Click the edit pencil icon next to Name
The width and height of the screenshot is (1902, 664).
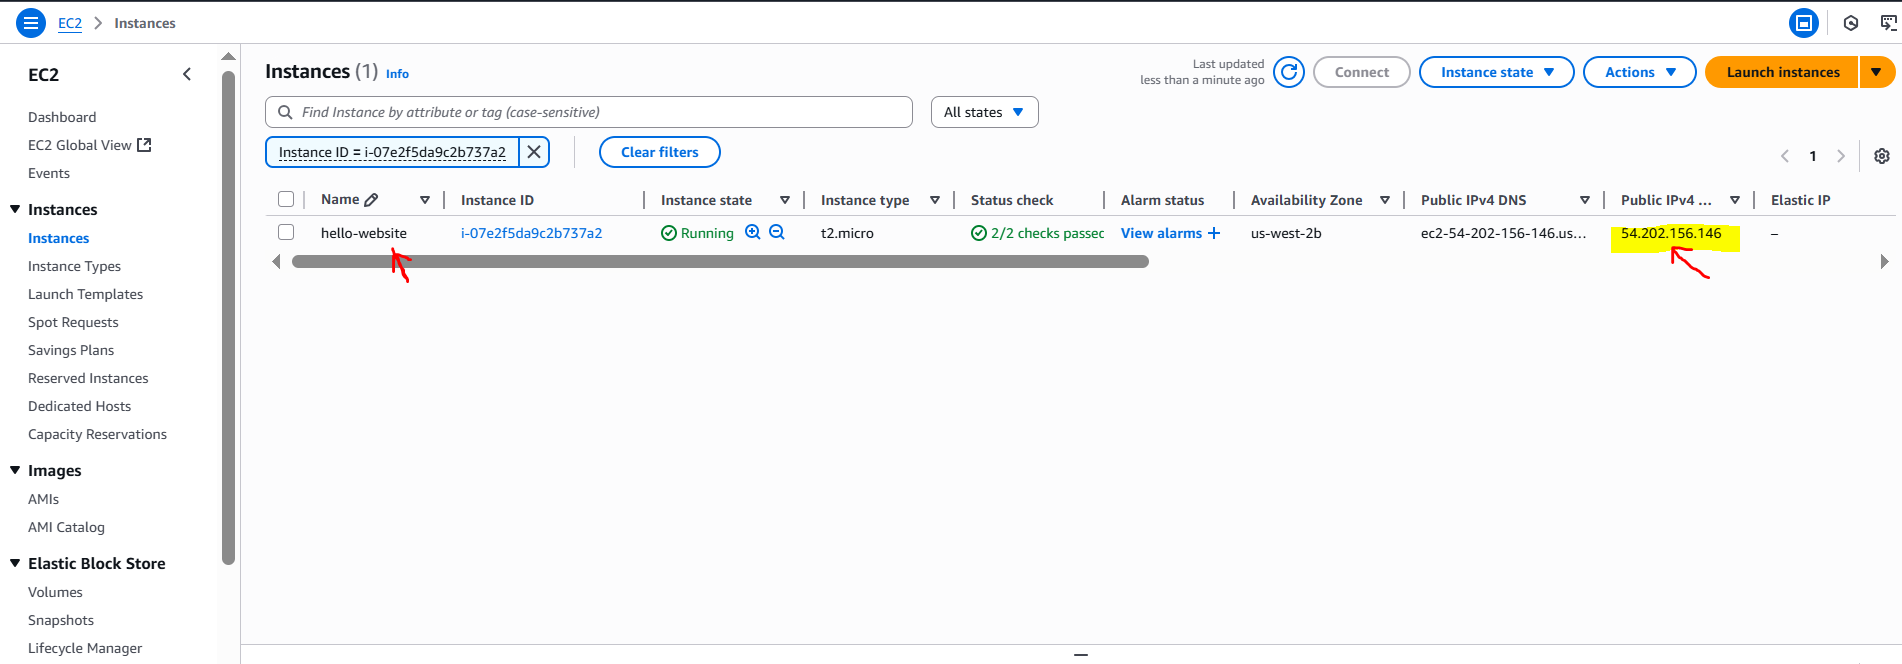click(372, 200)
